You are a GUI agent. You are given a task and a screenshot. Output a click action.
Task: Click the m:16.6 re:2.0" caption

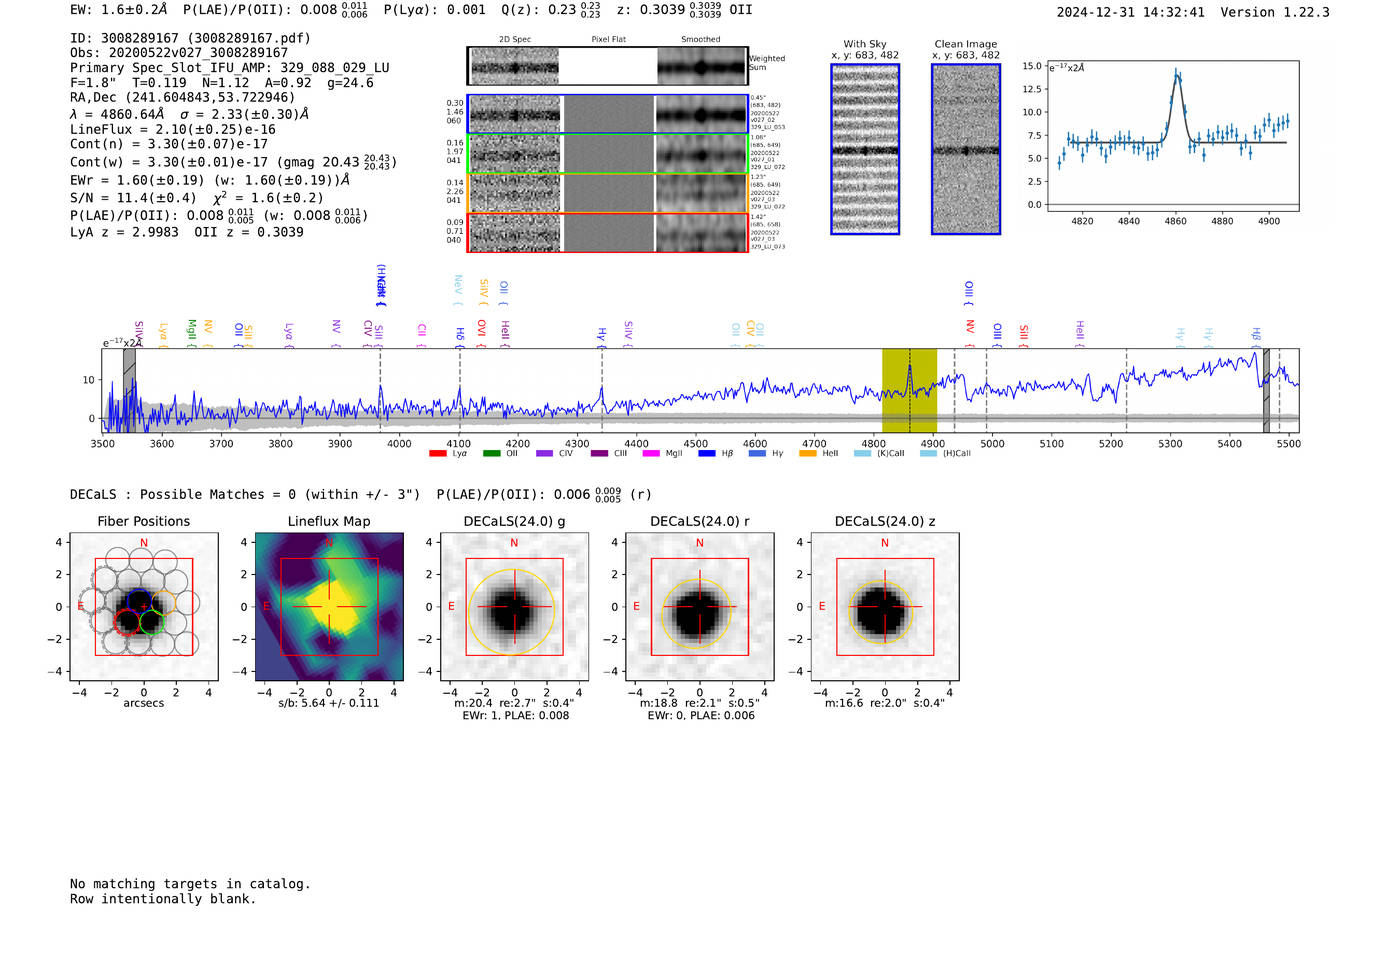(x=885, y=703)
